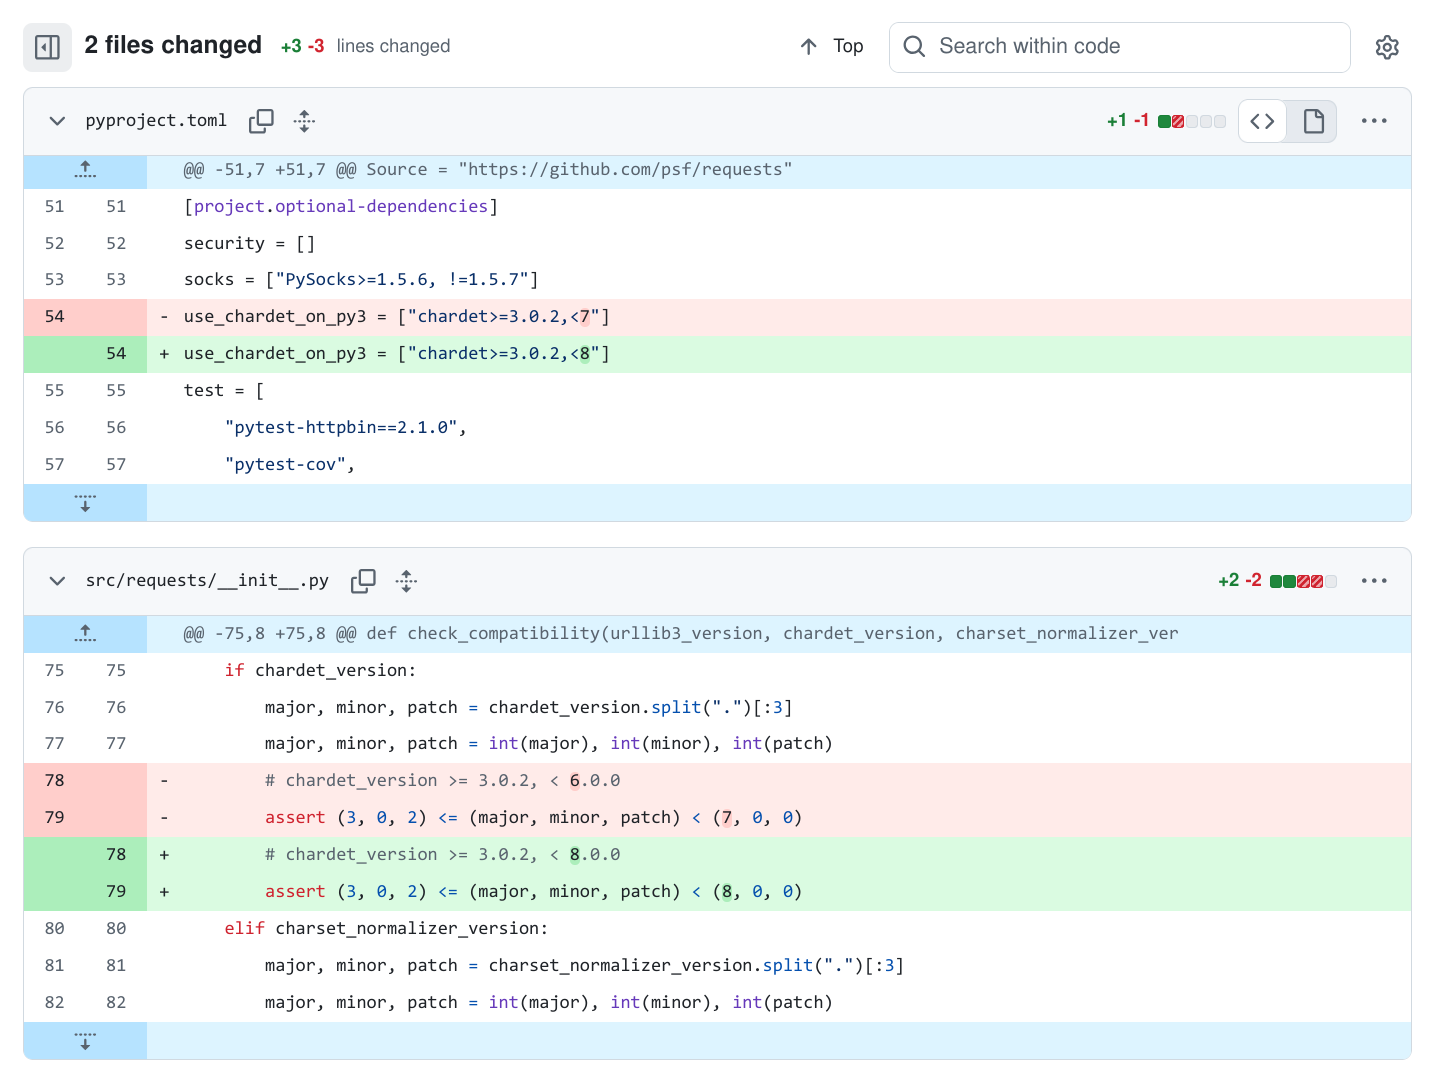Jump to Top of page
The width and height of the screenshot is (1433, 1065).
pos(832,47)
